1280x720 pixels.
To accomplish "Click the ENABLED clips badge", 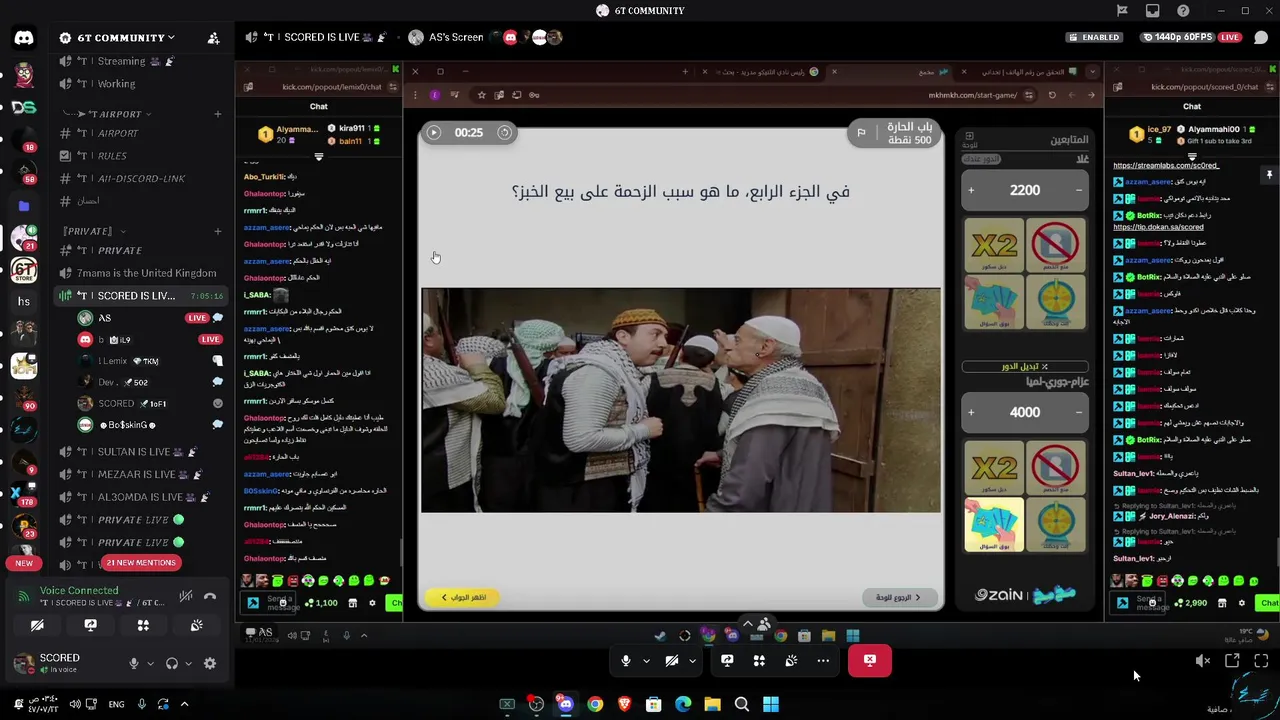I will pyautogui.click(x=1094, y=37).
